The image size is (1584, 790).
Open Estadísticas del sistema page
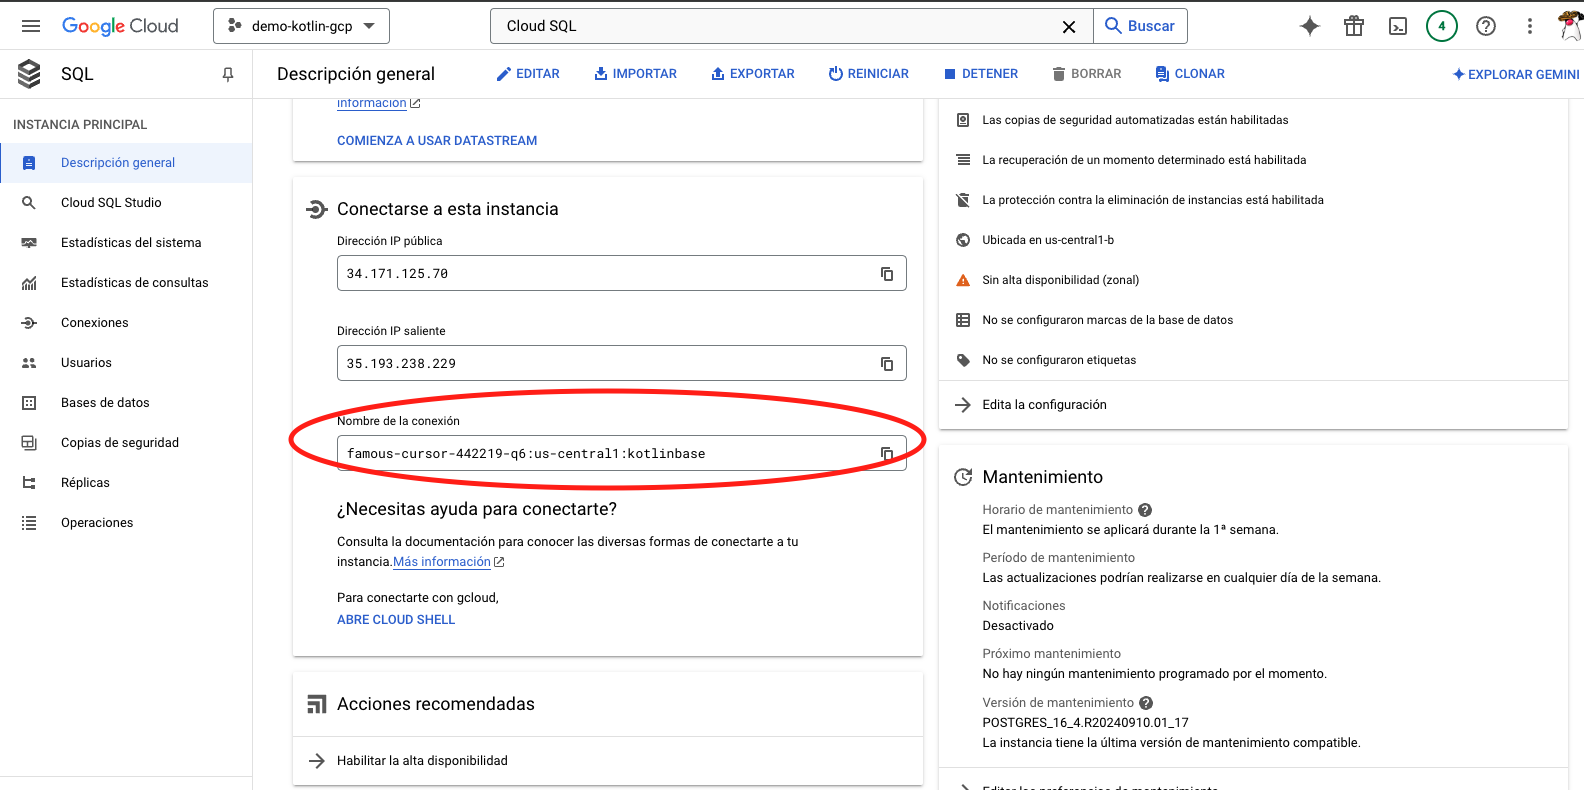(x=126, y=243)
